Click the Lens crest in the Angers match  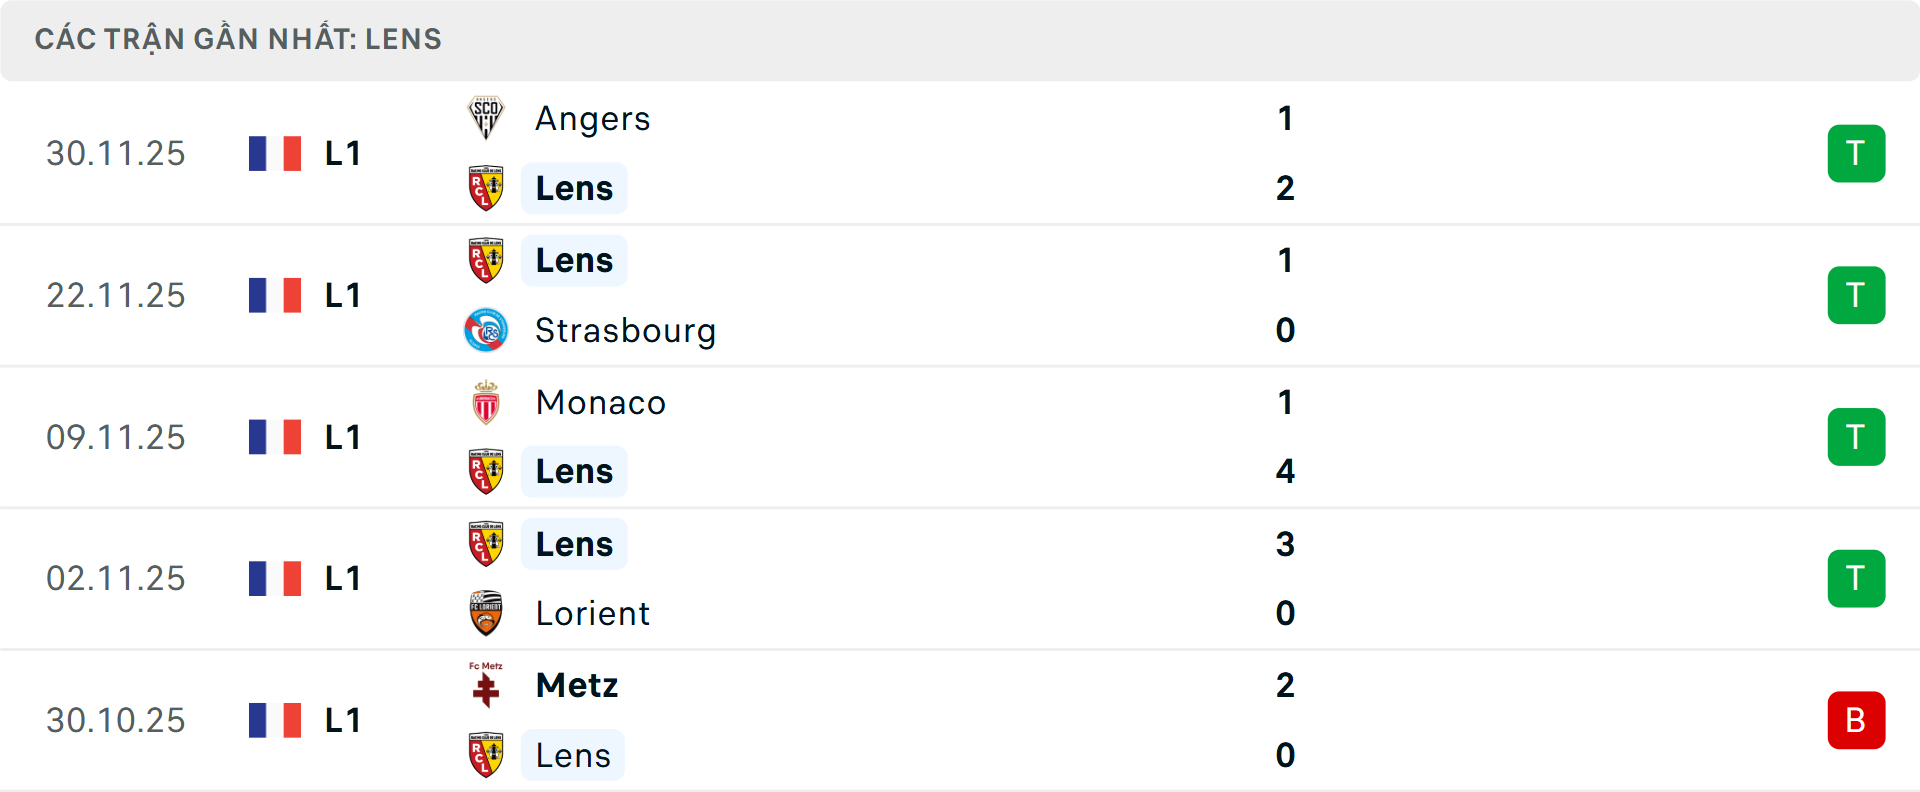pyautogui.click(x=486, y=188)
